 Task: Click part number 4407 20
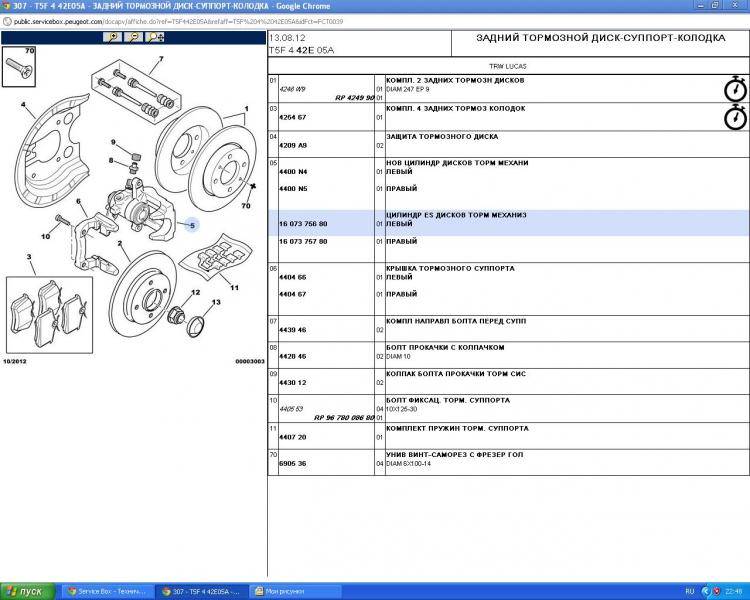[292, 436]
